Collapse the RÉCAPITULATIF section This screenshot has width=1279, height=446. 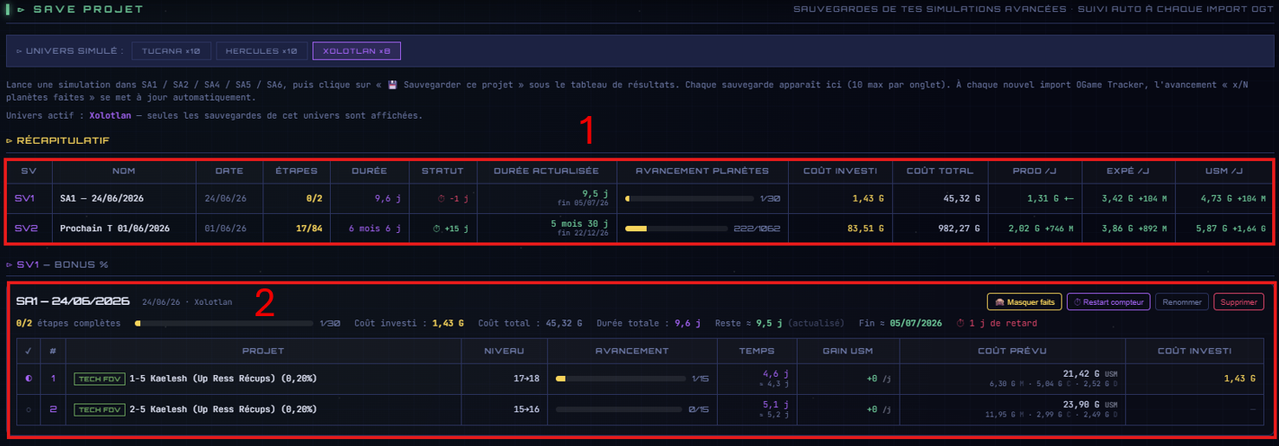(x=57, y=140)
